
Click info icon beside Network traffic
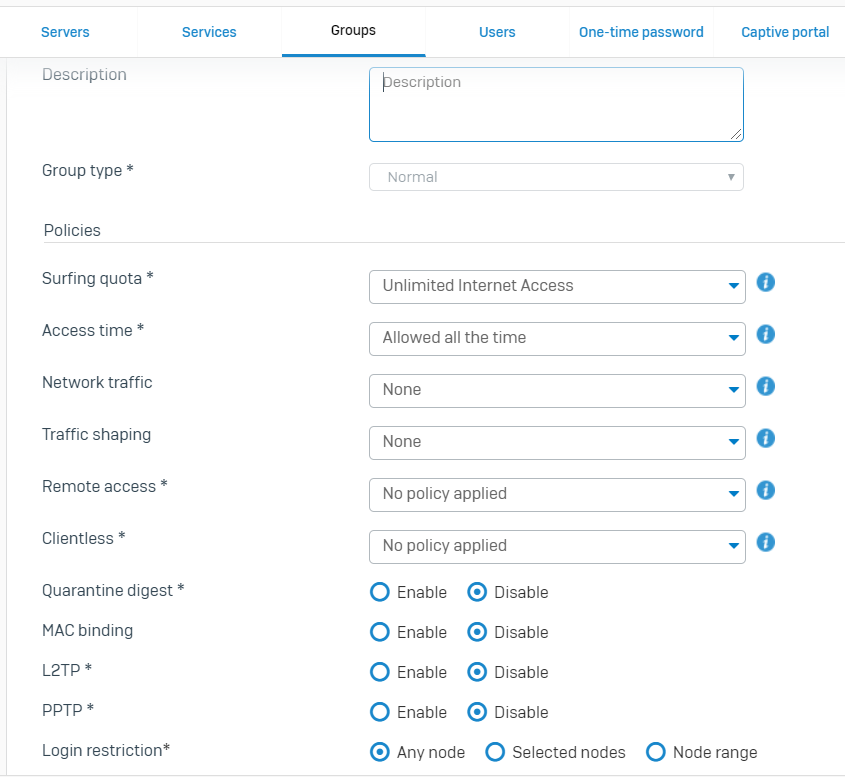(766, 387)
